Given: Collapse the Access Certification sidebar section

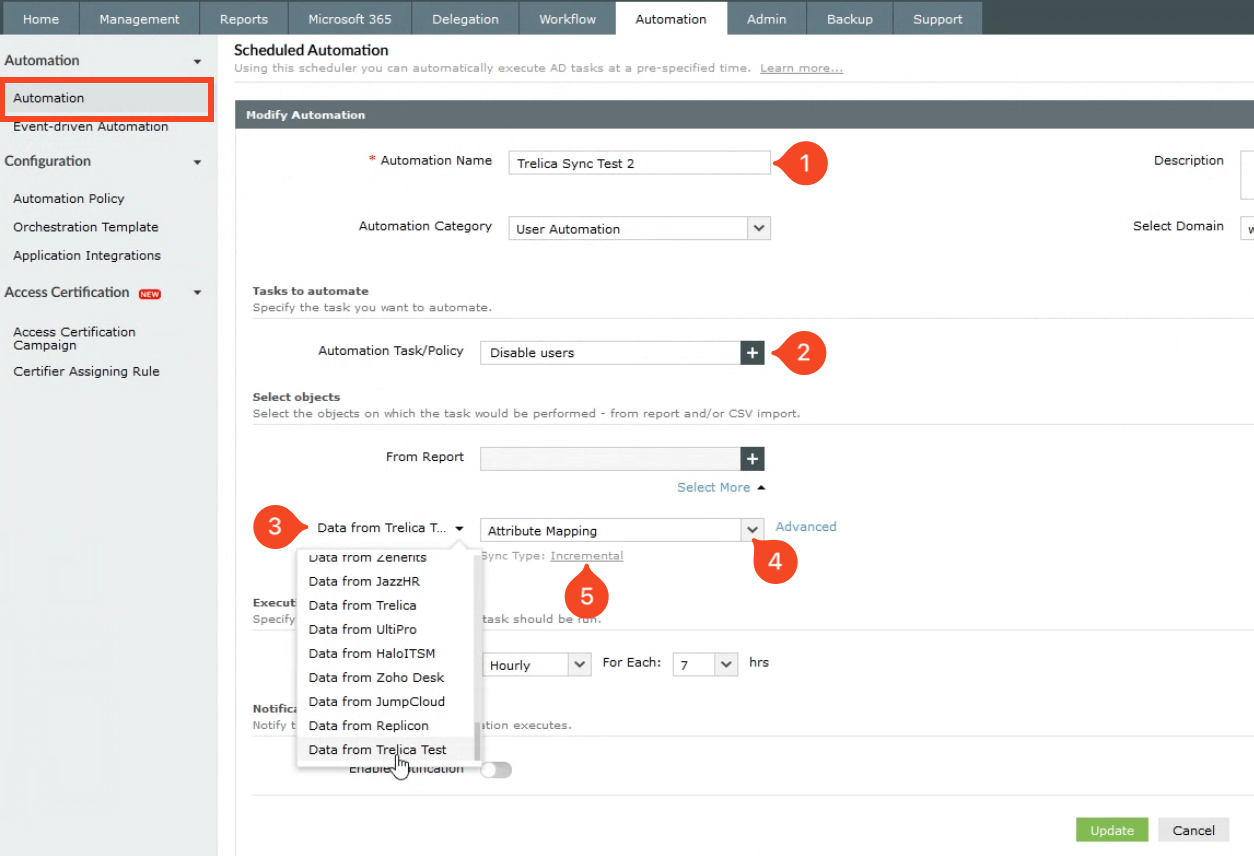Looking at the screenshot, I should click(x=197, y=293).
